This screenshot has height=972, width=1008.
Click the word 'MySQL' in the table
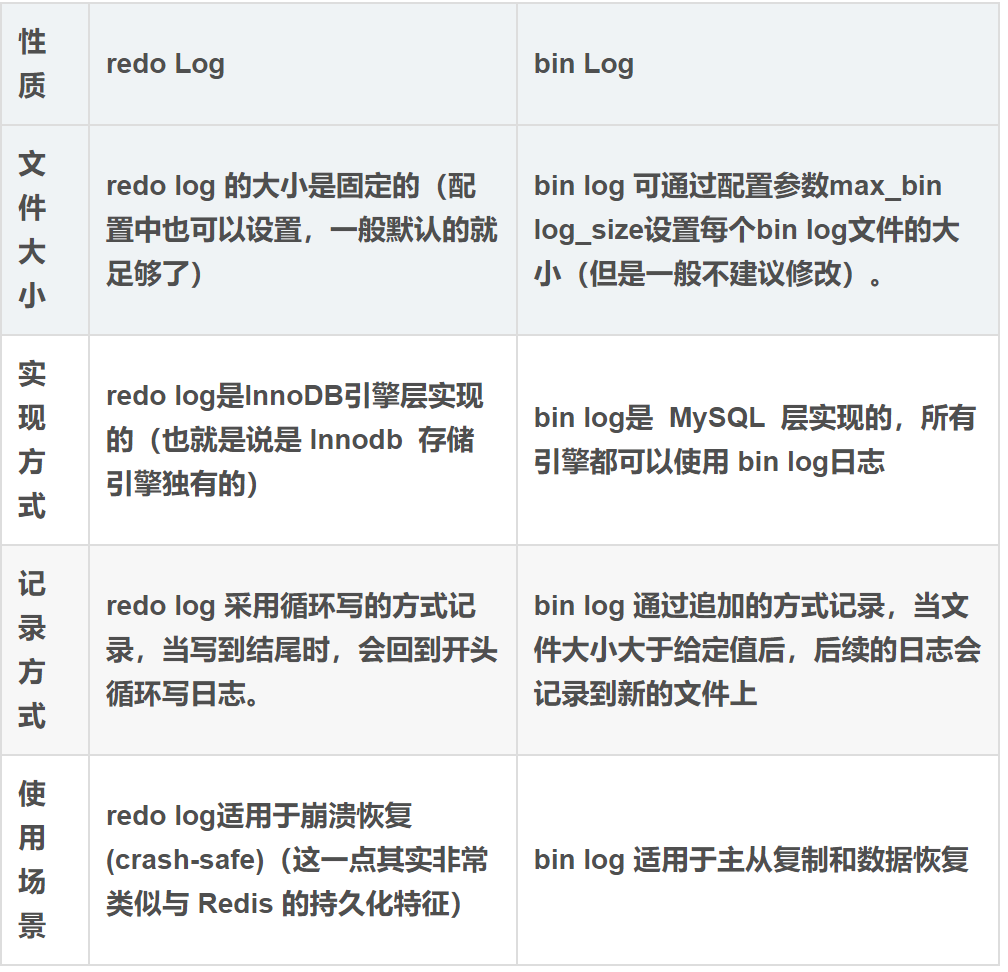(x=717, y=418)
